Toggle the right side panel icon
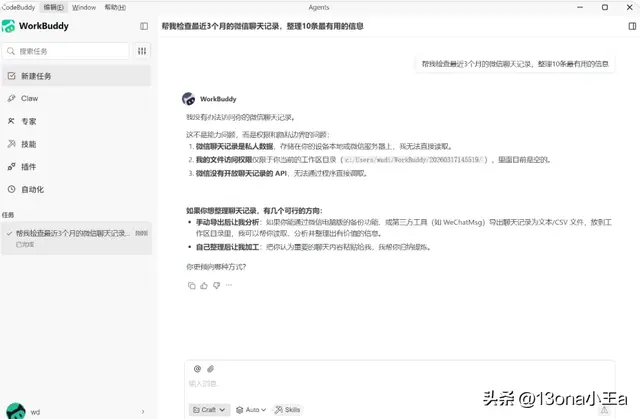 coord(632,26)
